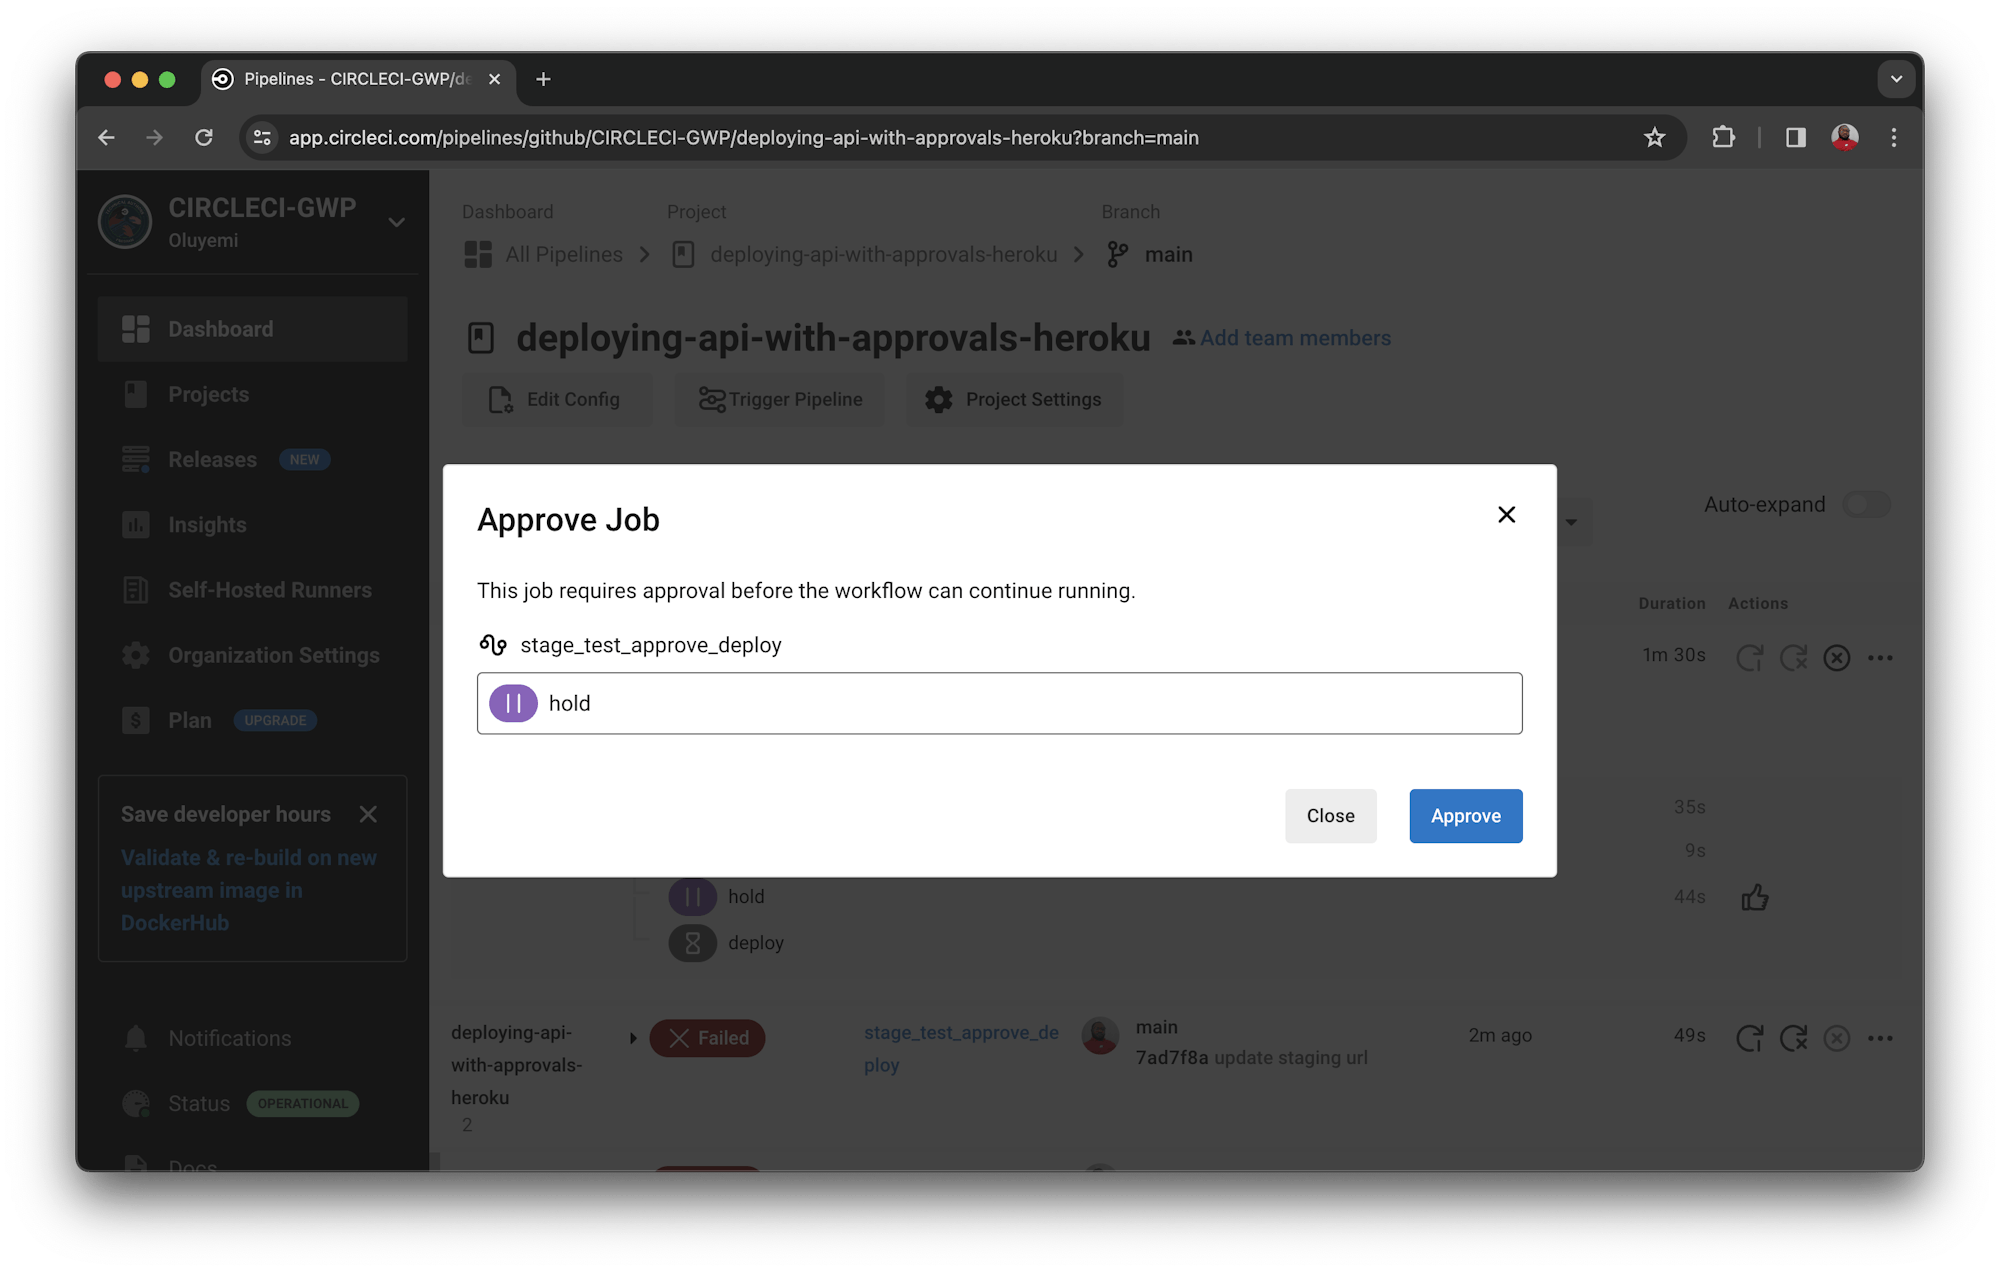
Task: Rerun failed jobs with the rerun-from-failed icon
Action: coord(1793,657)
